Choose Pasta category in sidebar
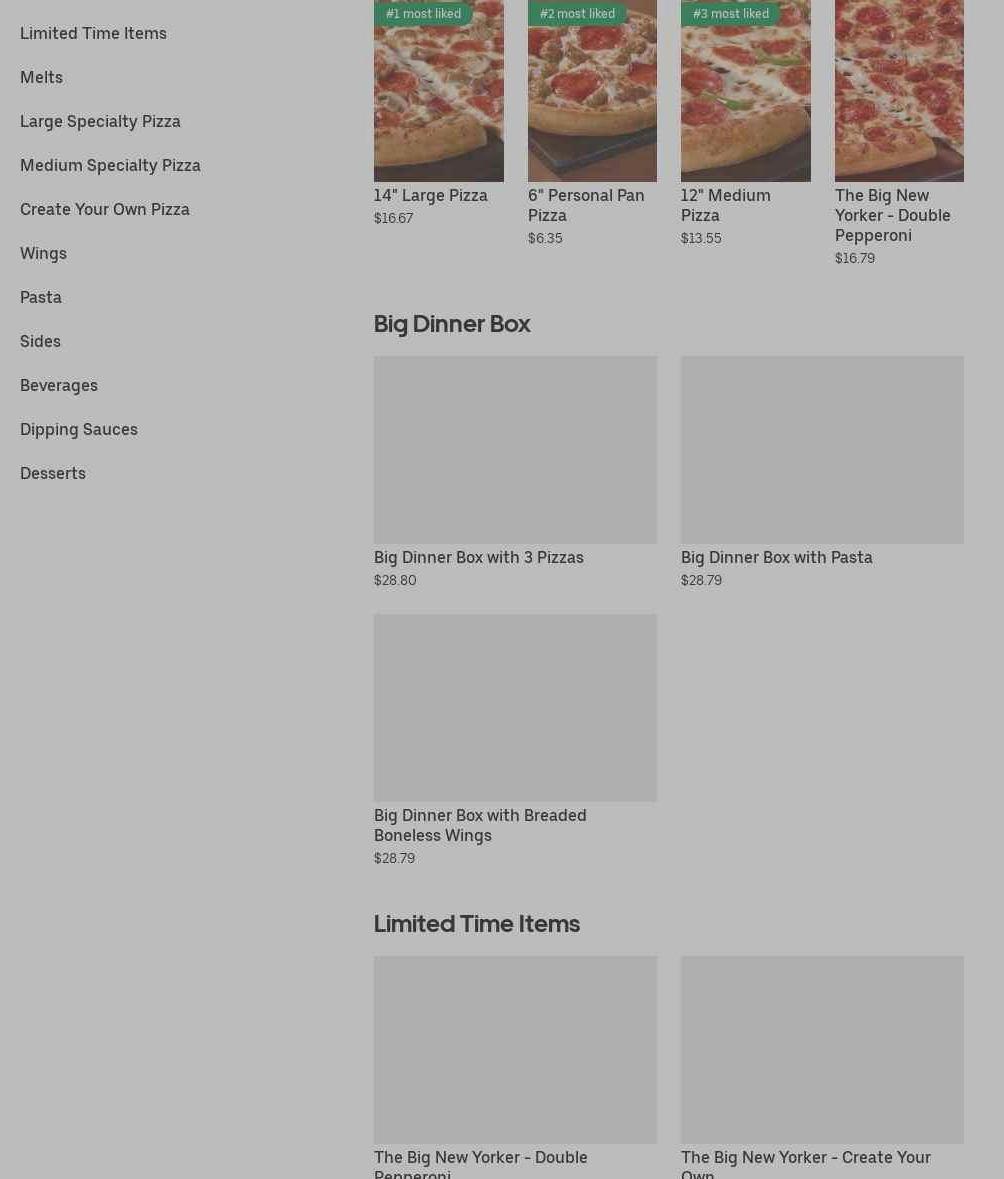Viewport: 1004px width, 1179px height. point(41,297)
